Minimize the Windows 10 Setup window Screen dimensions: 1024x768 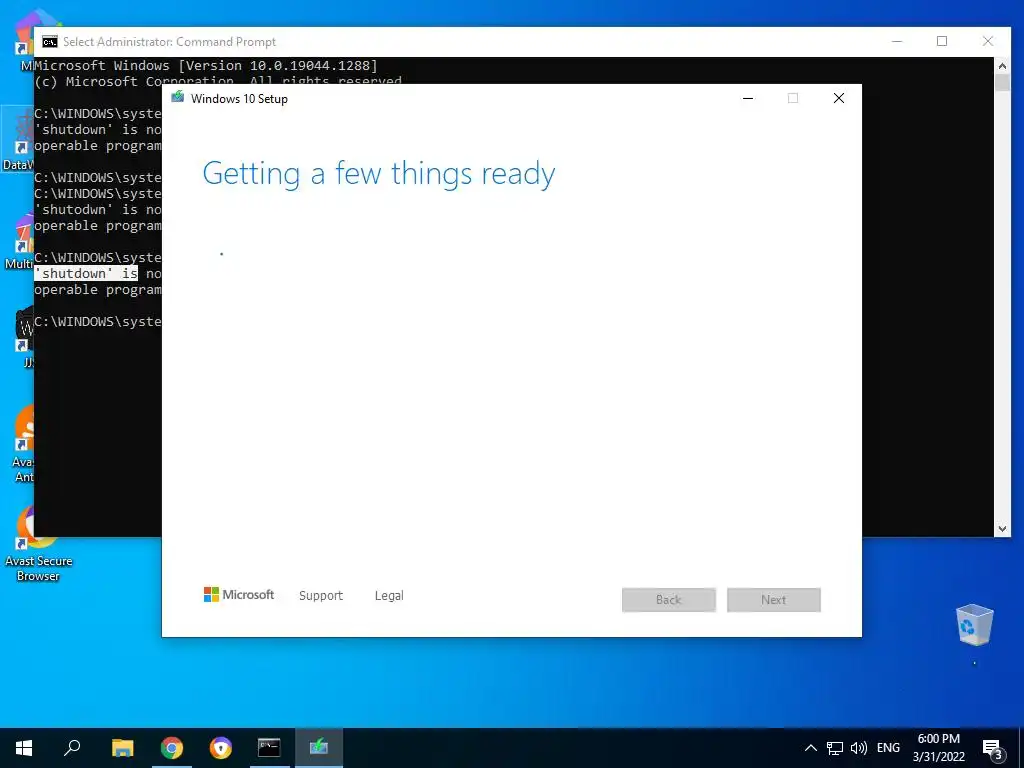[748, 99]
